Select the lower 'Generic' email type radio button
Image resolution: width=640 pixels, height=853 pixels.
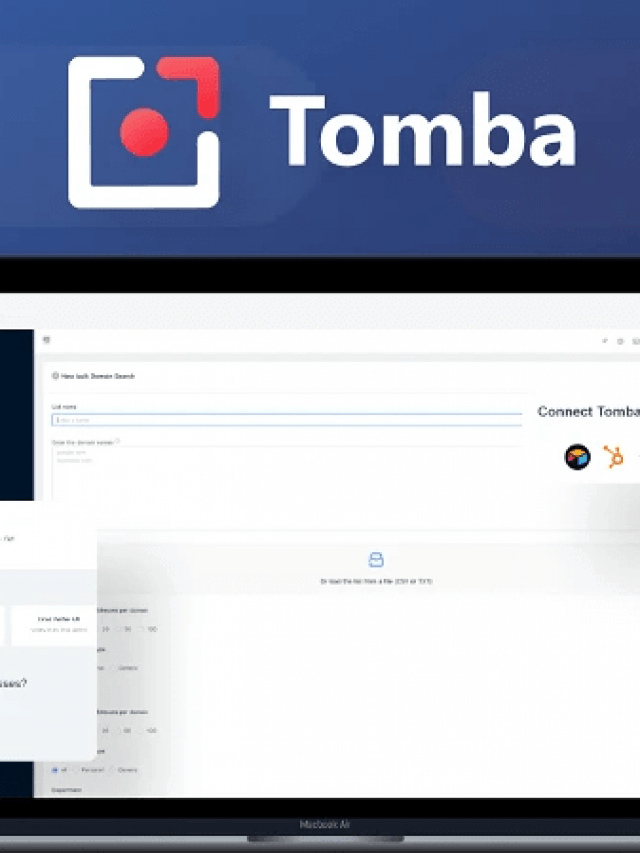tap(113, 770)
